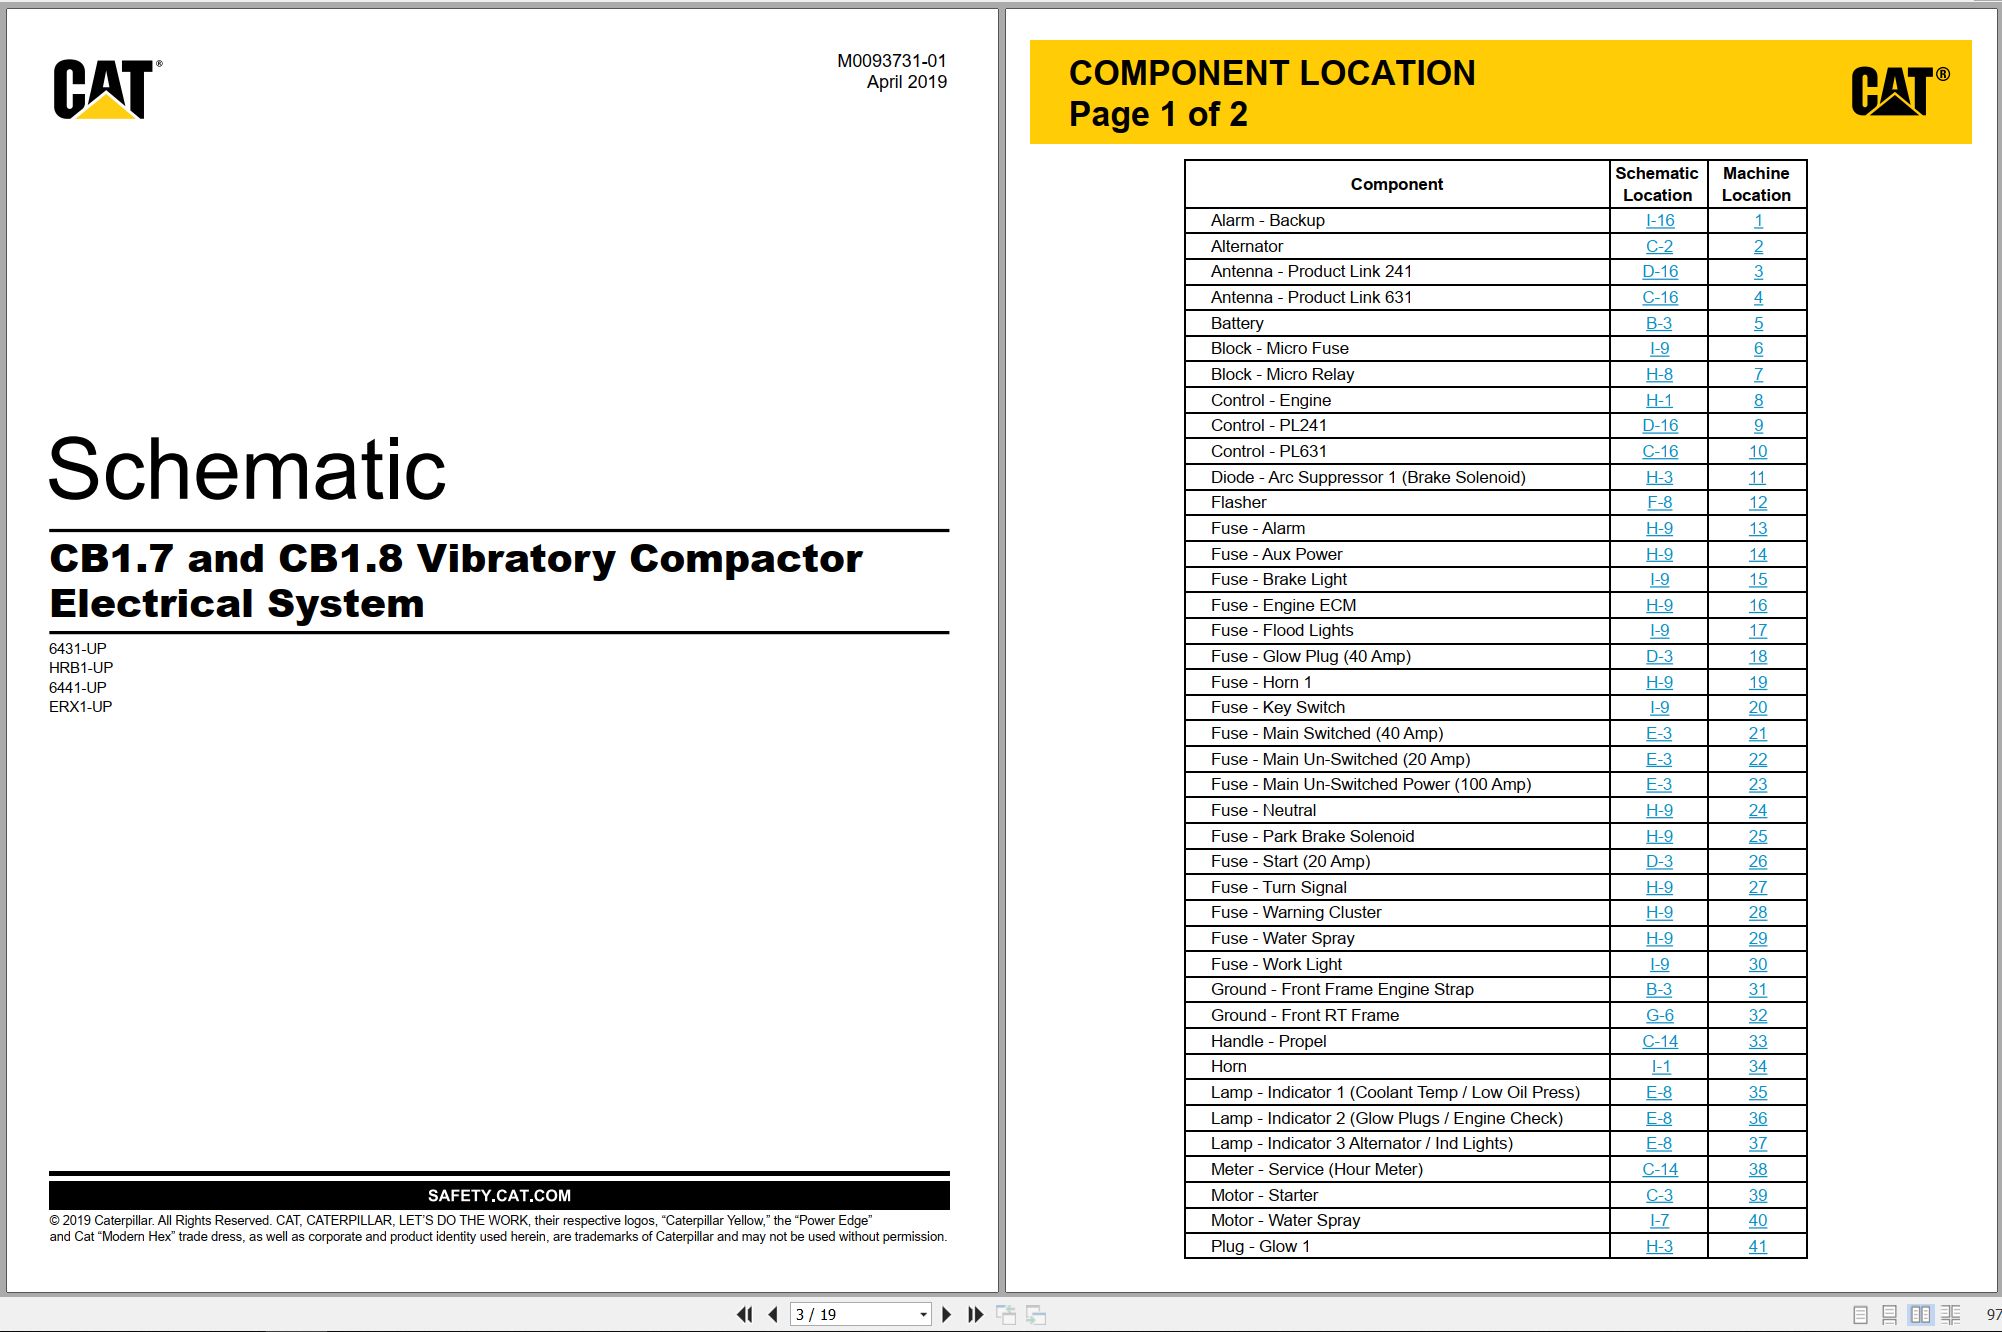Click F-8 link for Flasher
Viewport: 2002px width, 1332px height.
pyautogui.click(x=1659, y=502)
